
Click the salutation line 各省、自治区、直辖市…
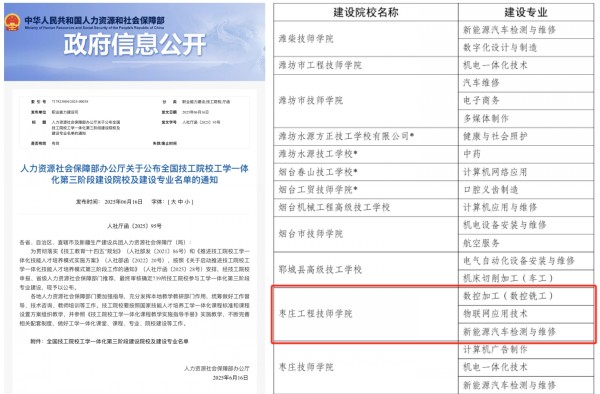coord(106,243)
